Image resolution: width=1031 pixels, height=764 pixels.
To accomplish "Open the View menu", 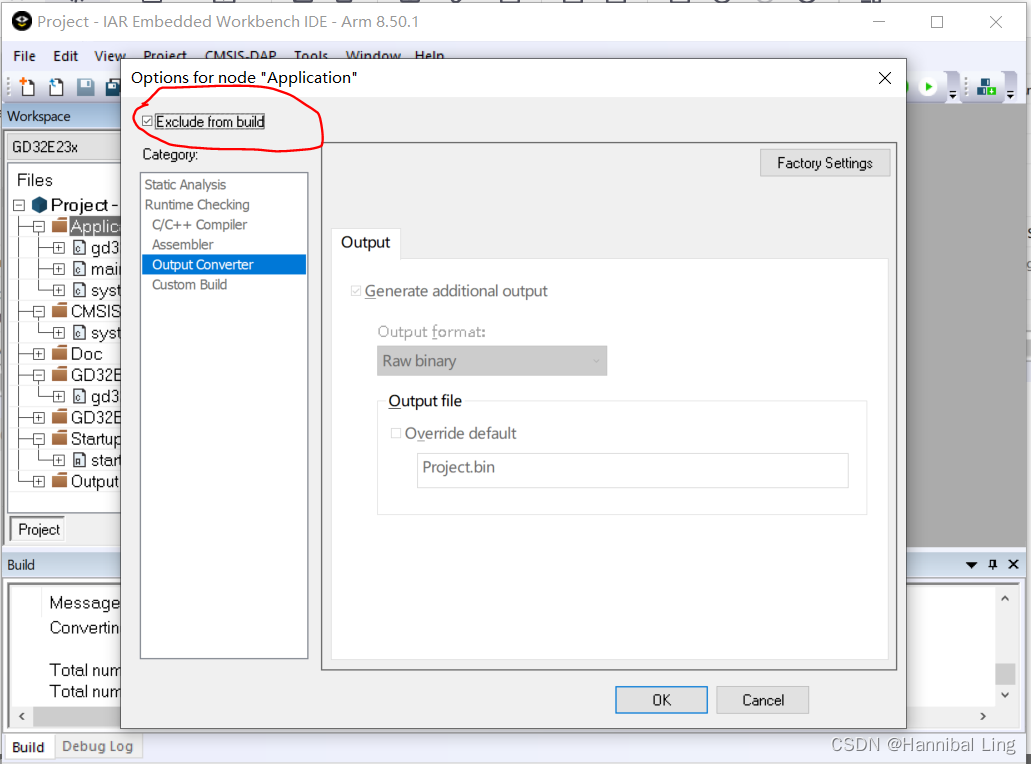I will click(109, 56).
